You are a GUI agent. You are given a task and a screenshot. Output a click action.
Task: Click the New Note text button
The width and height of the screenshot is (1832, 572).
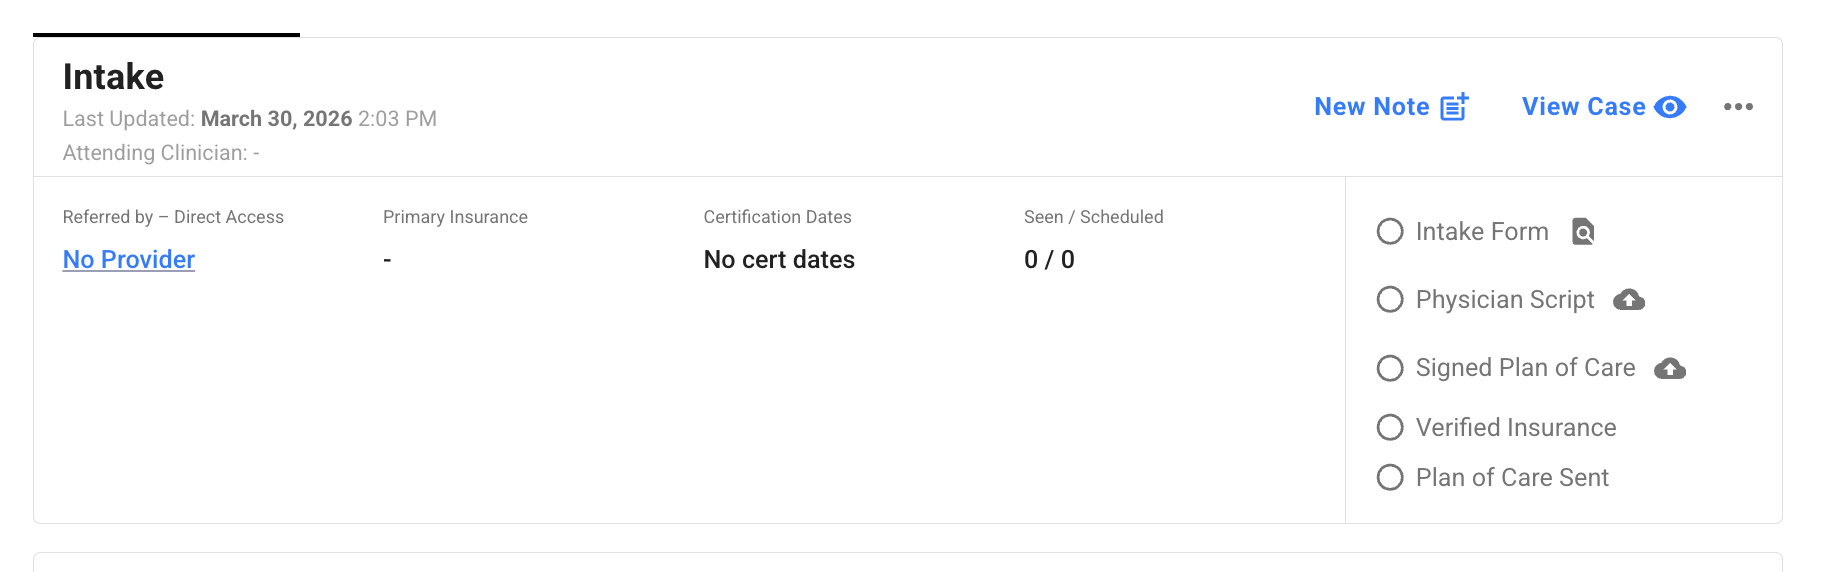[1371, 107]
